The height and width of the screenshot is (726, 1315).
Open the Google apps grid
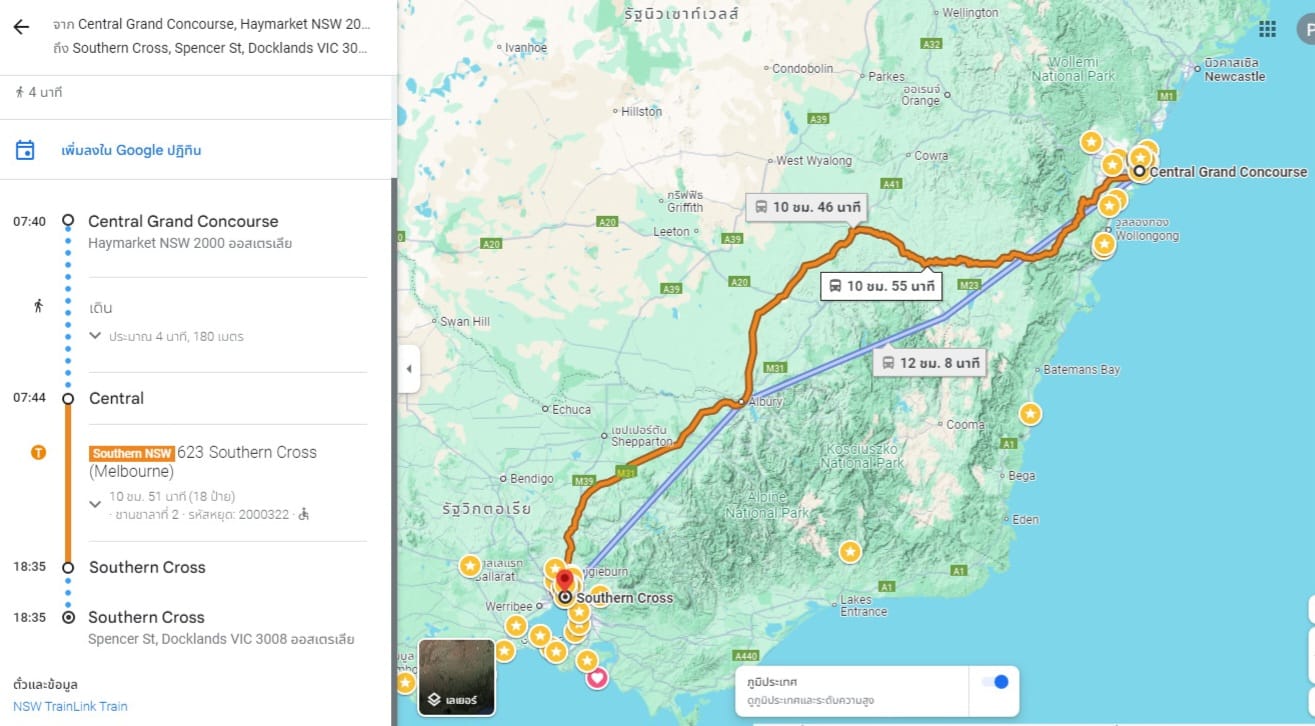pos(1267,29)
